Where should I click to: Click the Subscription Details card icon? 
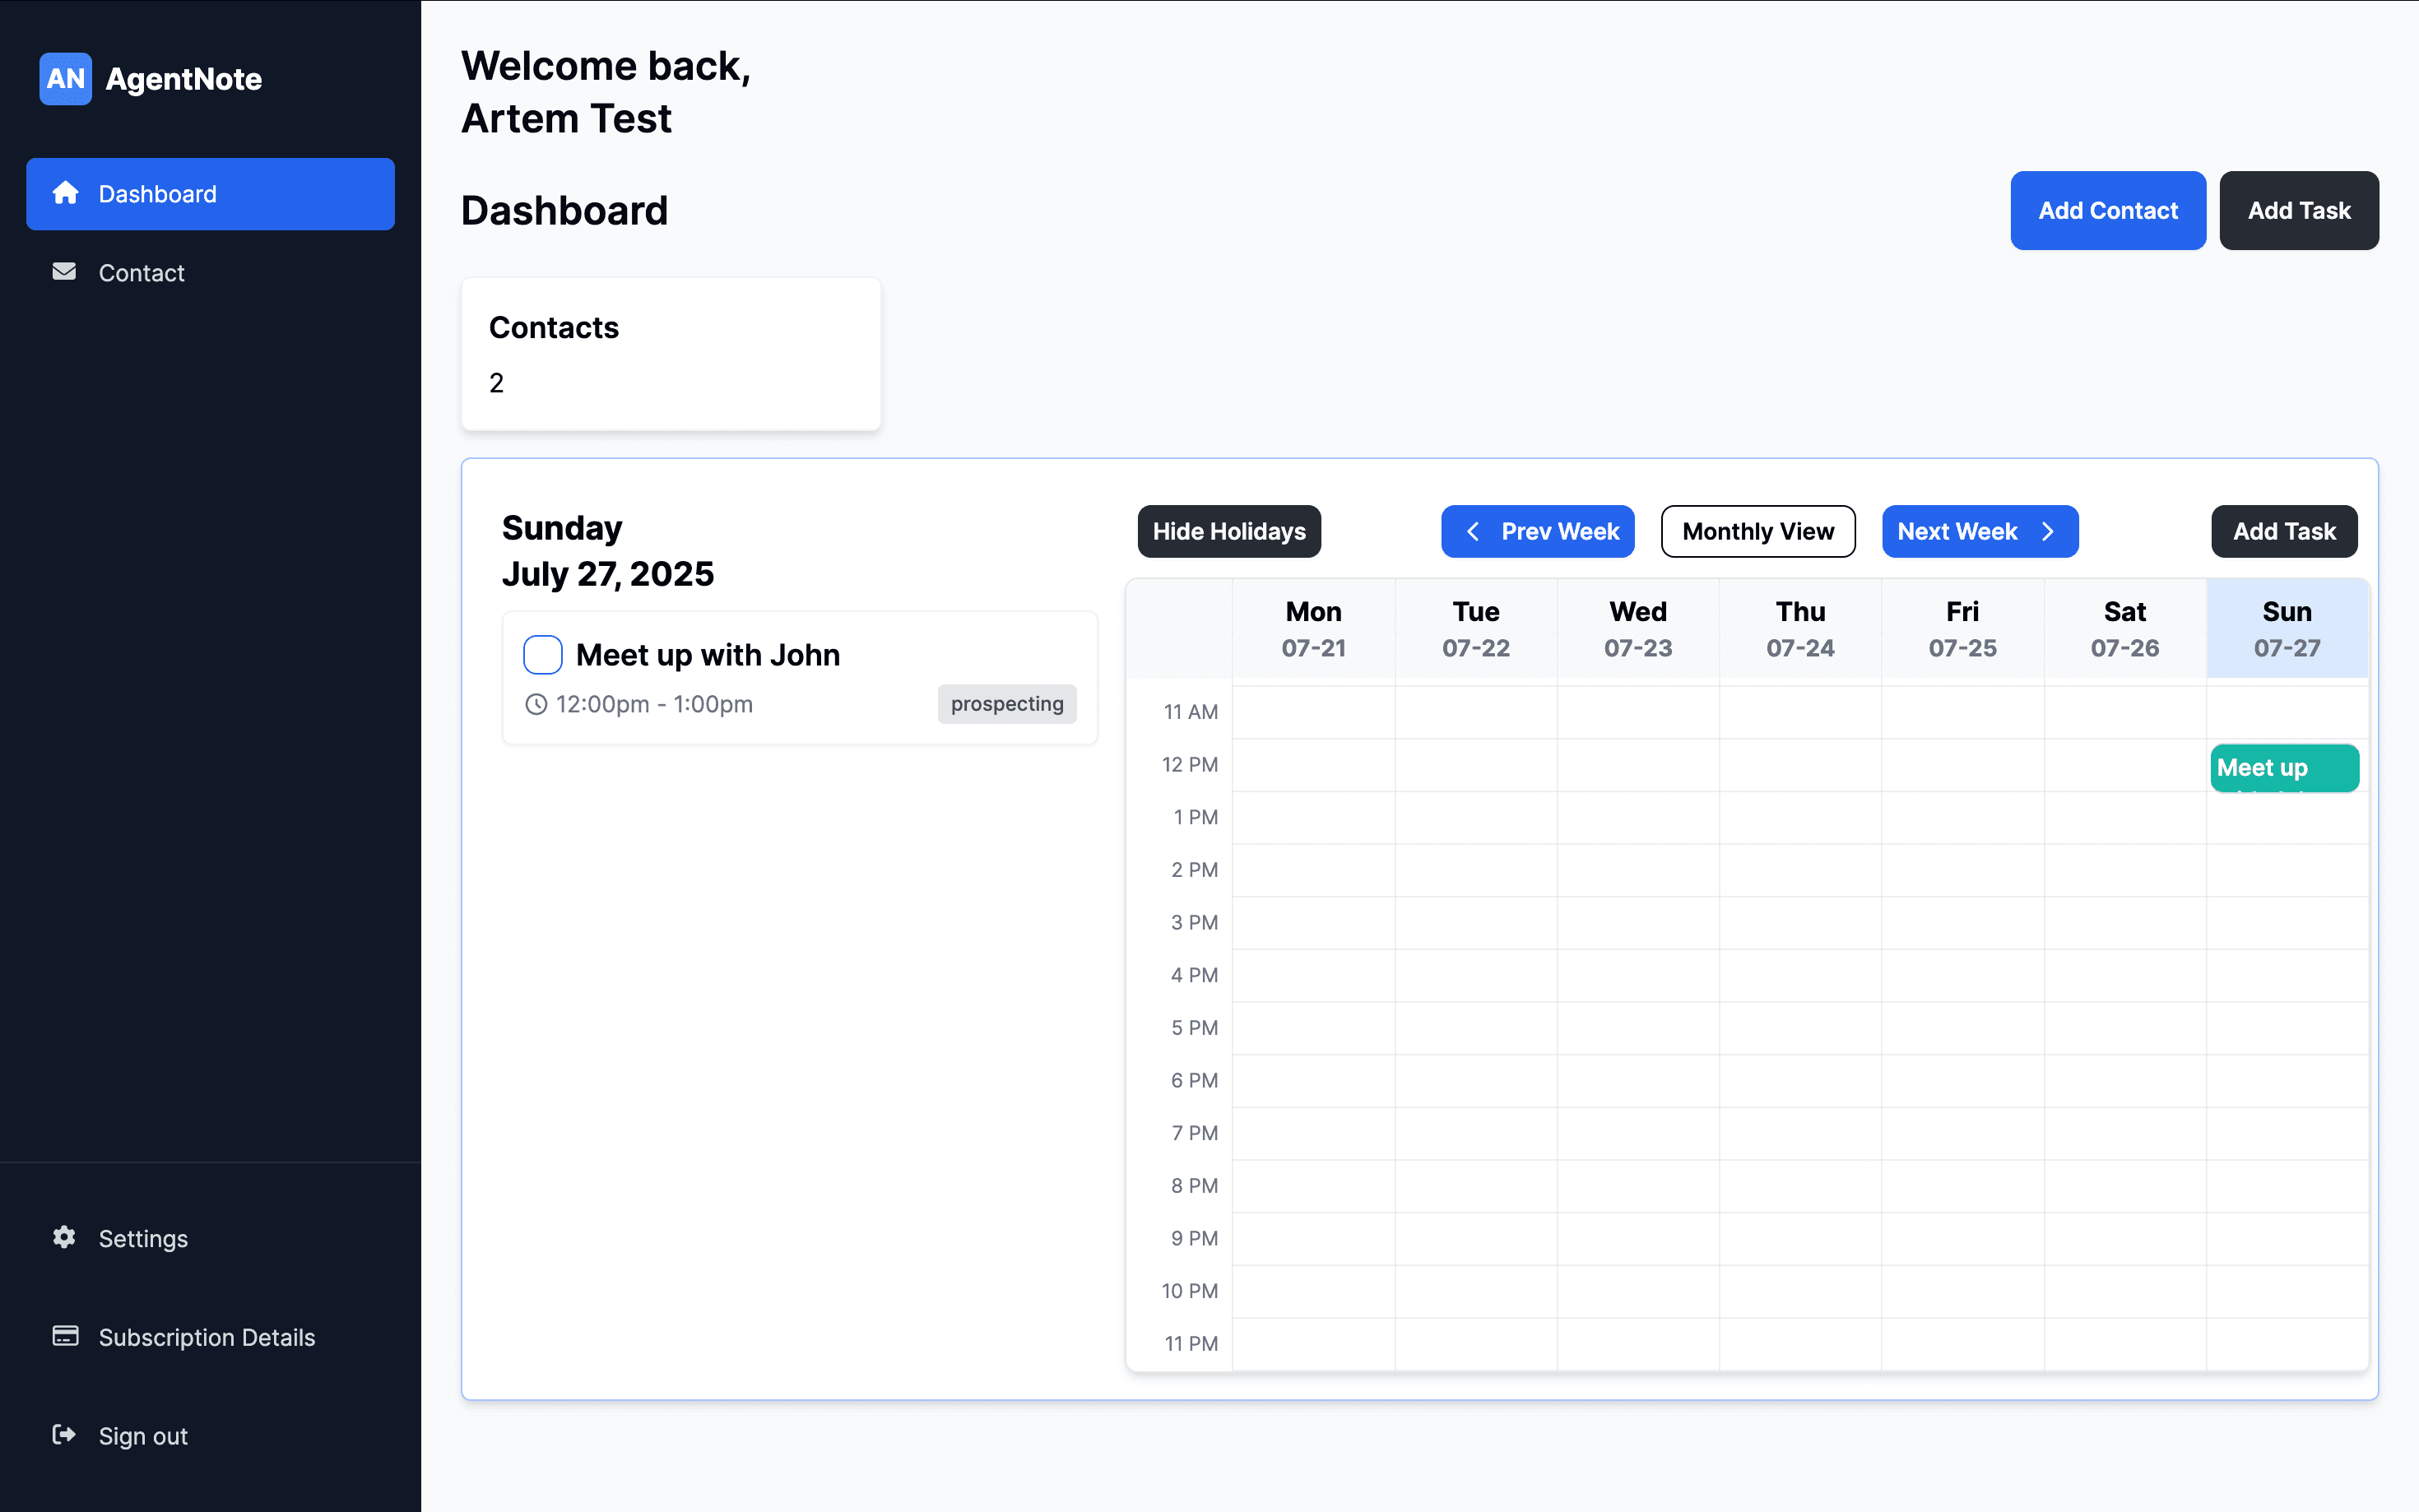65,1336
